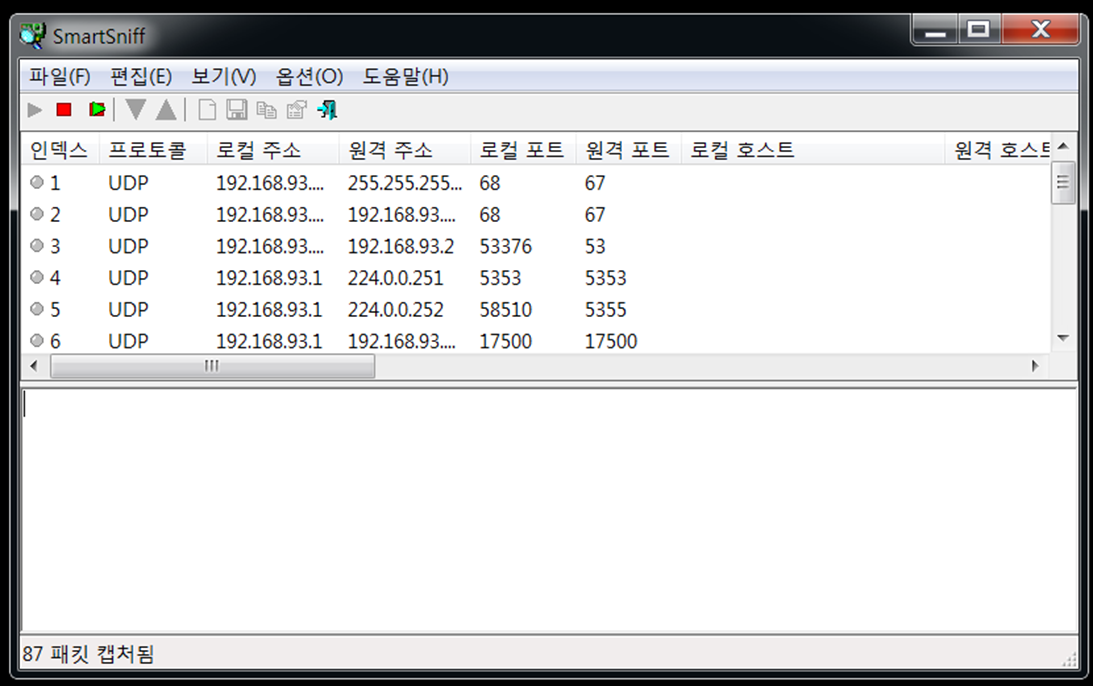This screenshot has height=686, width=1093.
Task: Close the SmartSniff window
Action: pos(1040,31)
